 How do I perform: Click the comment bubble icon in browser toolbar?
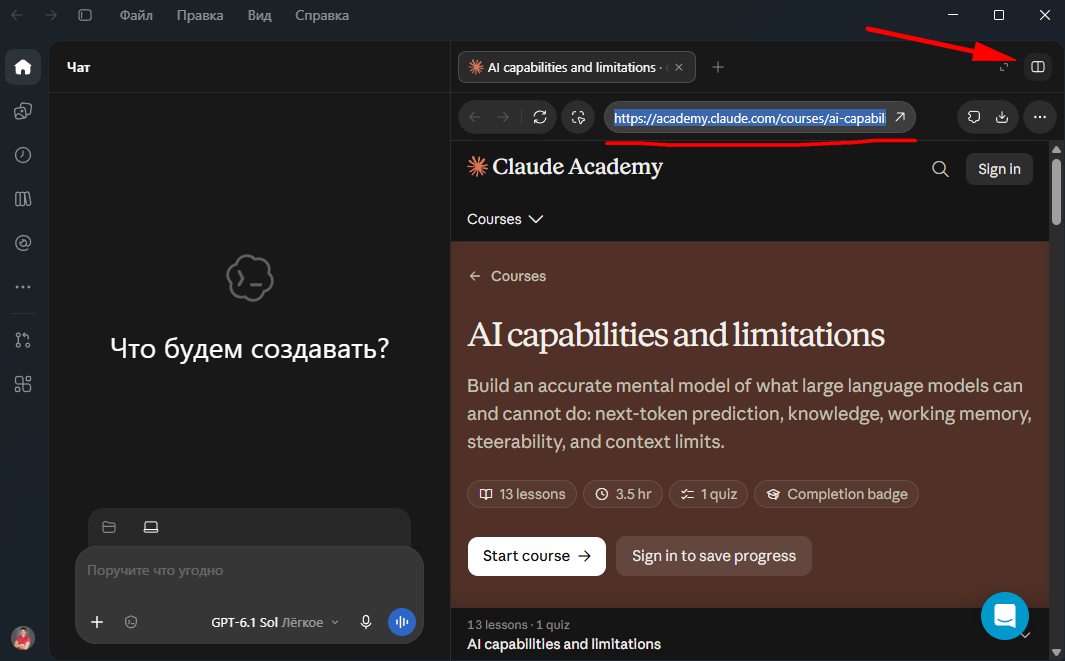(974, 117)
